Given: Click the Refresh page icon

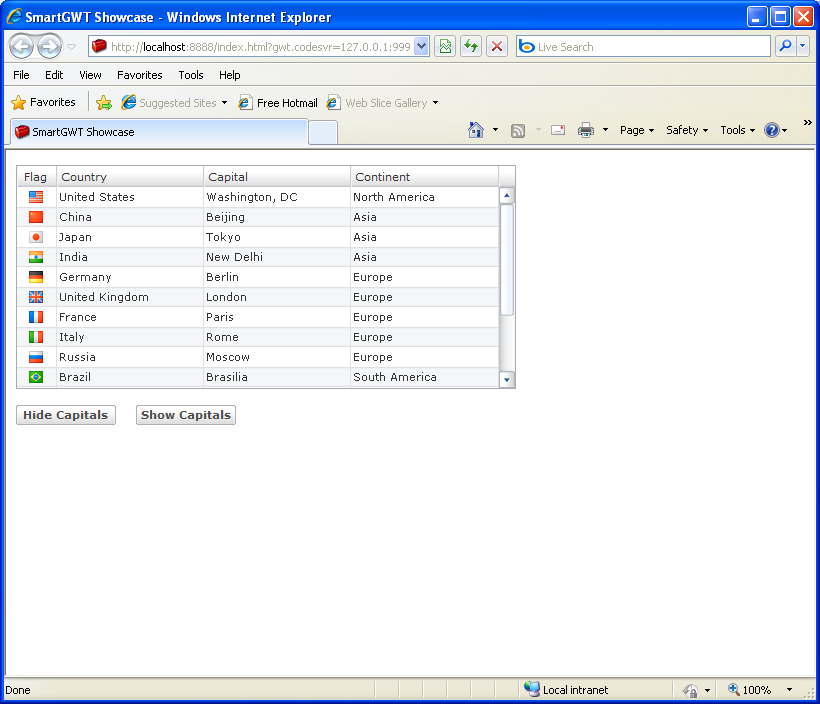Looking at the screenshot, I should click(471, 47).
